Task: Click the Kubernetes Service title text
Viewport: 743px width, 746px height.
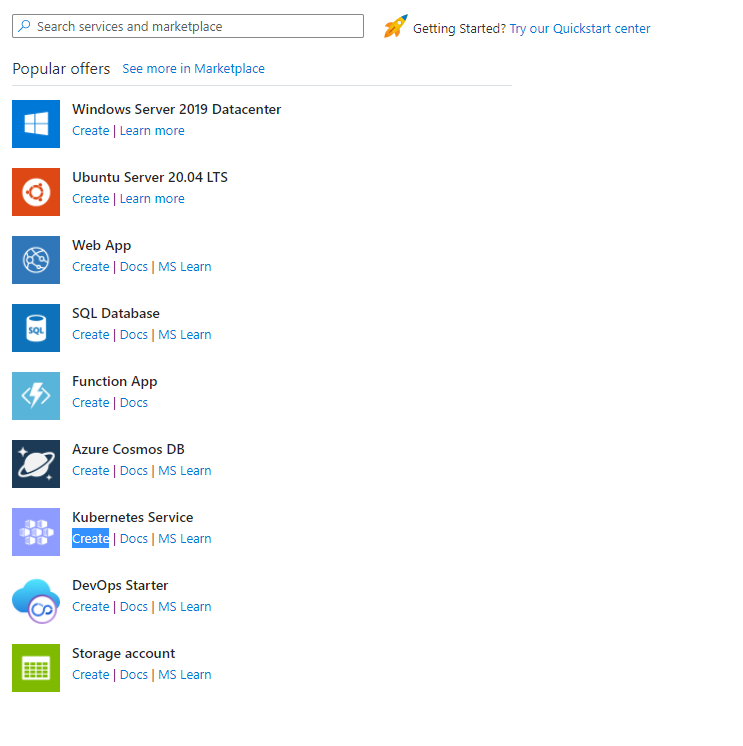Action: [x=133, y=518]
